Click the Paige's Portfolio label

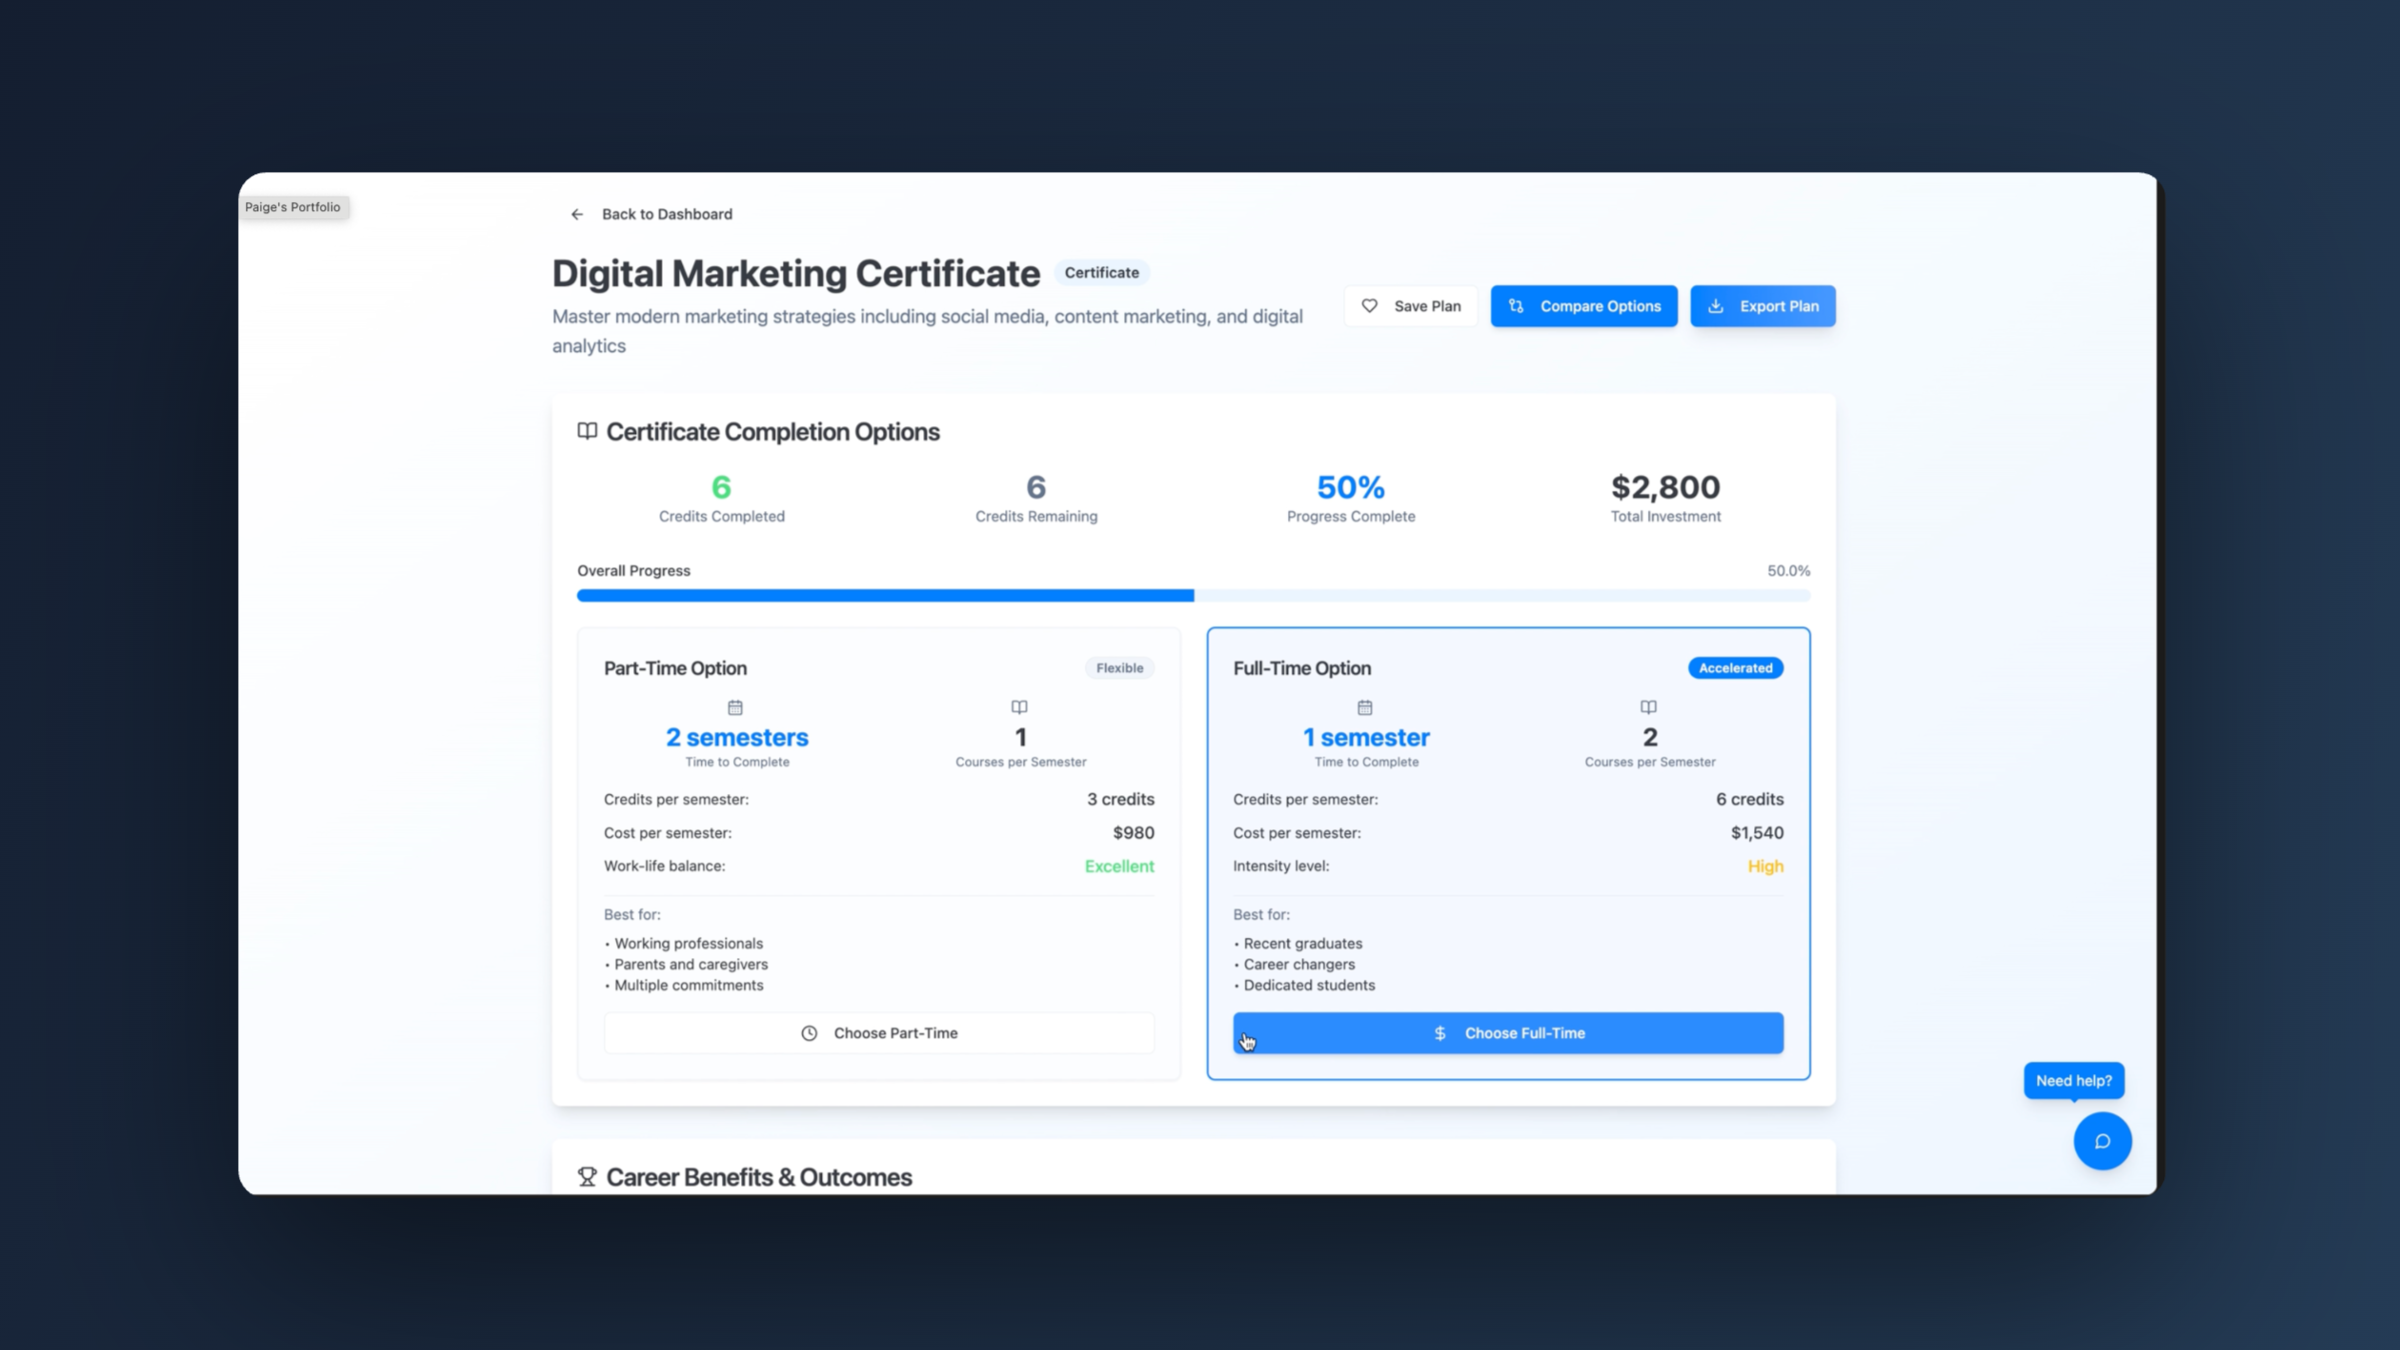coord(293,207)
